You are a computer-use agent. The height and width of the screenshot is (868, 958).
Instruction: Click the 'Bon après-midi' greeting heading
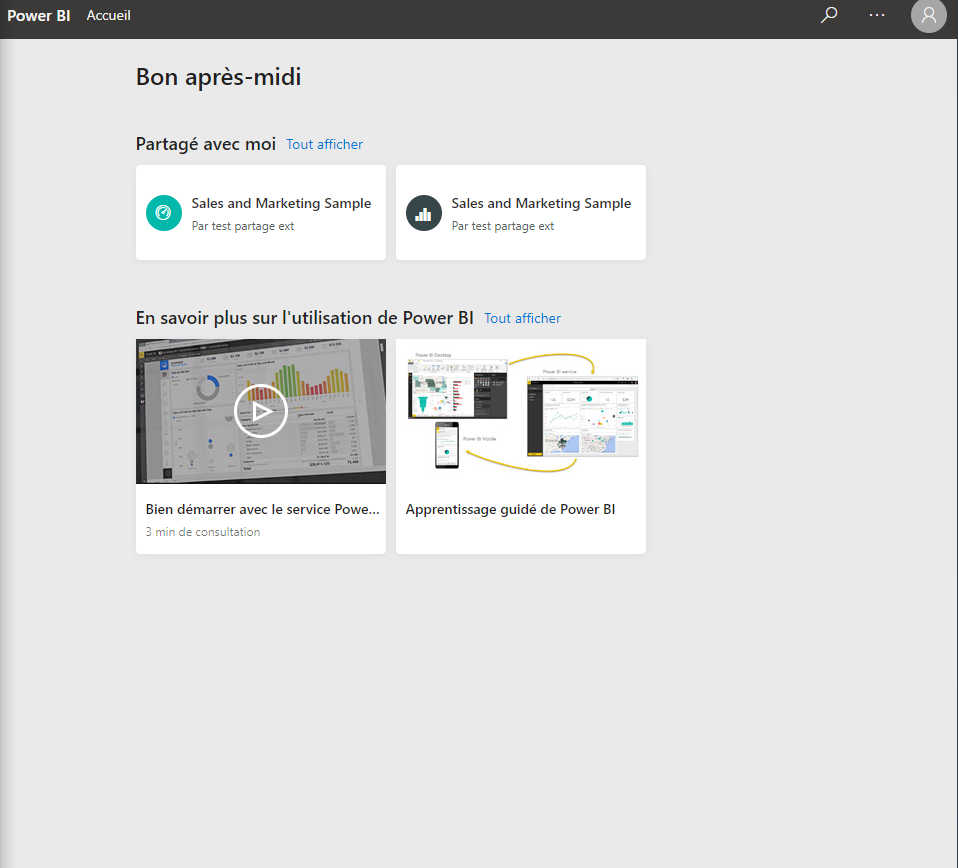218,77
